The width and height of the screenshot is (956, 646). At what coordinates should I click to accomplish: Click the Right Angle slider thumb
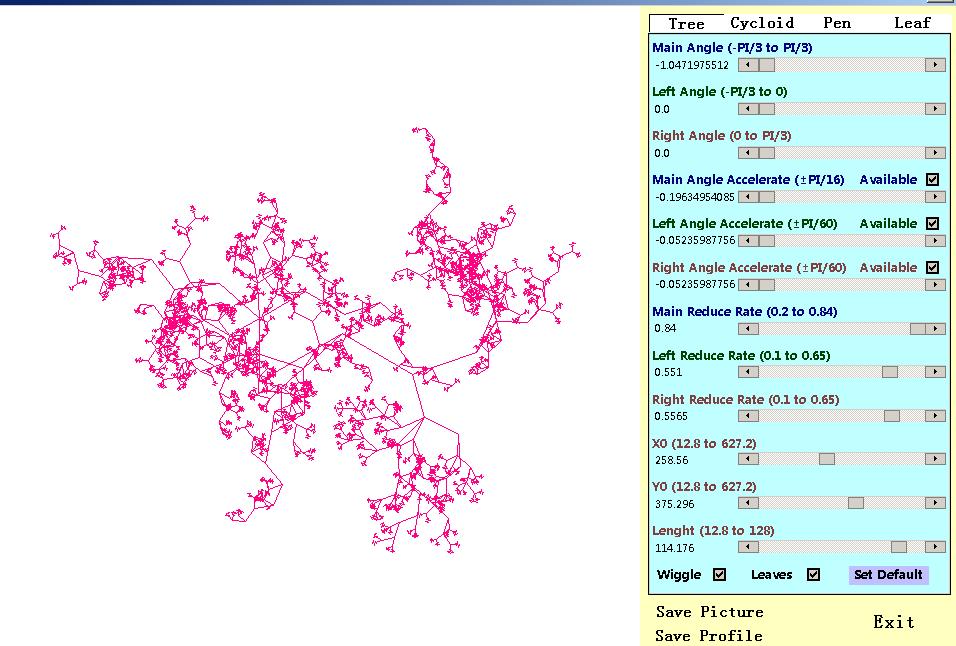click(766, 153)
